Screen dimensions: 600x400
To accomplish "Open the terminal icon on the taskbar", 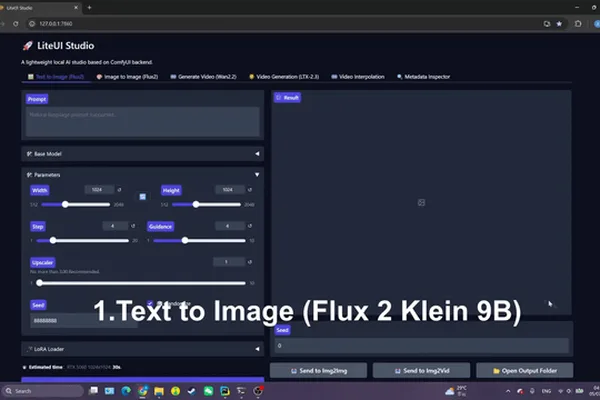I will pyautogui.click(x=241, y=391).
